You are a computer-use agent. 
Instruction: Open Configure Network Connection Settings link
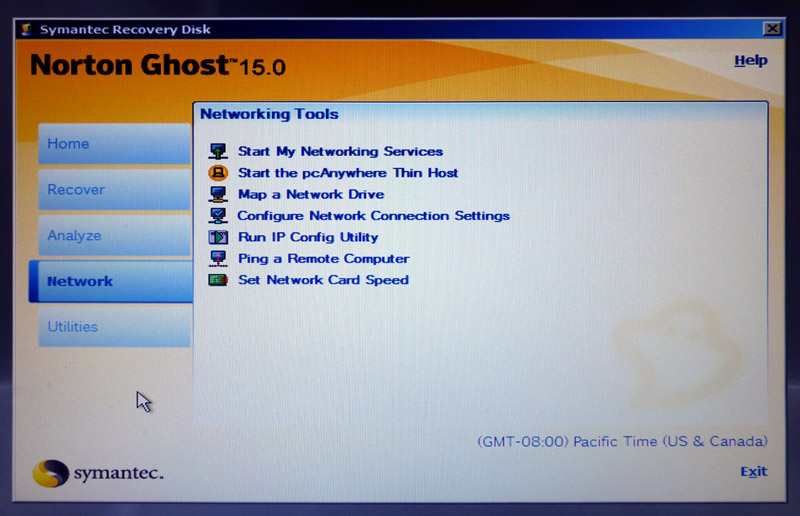point(373,216)
